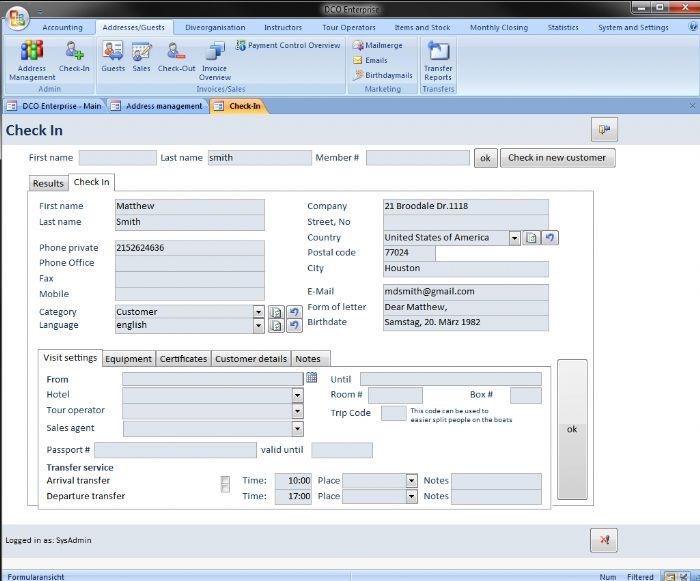
Task: Enable the Departure transfer checkbox
Action: [225, 490]
